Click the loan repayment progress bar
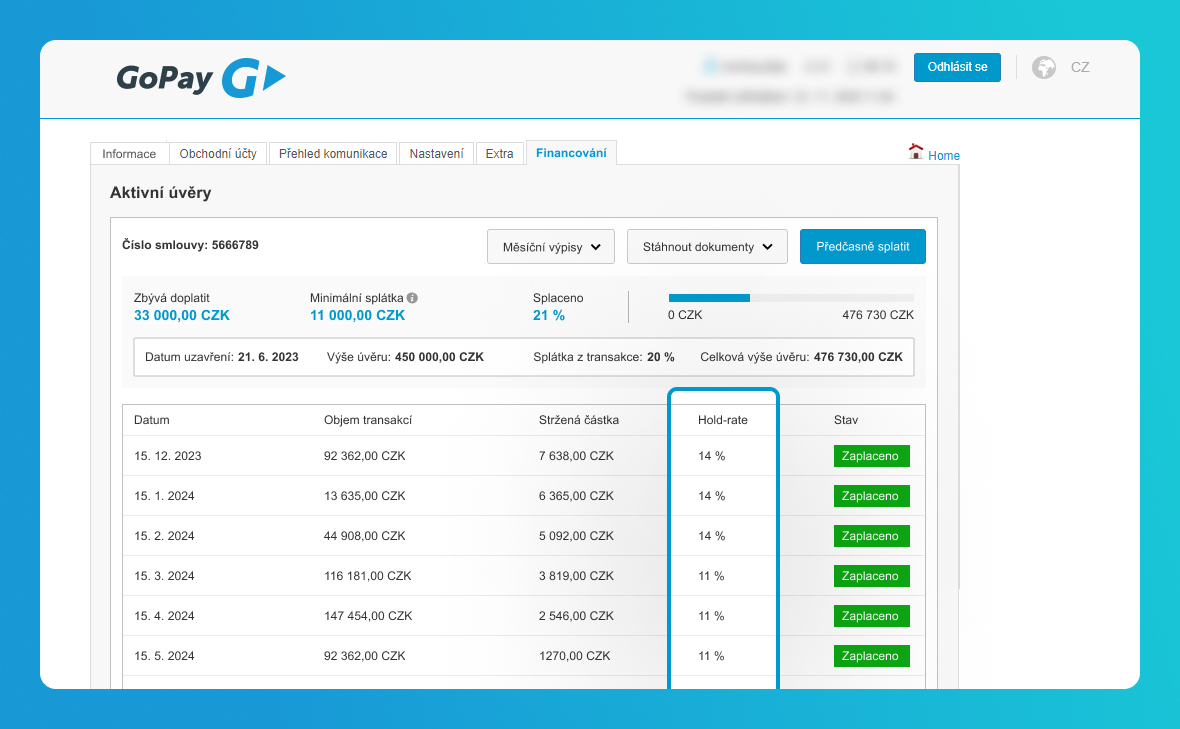Image resolution: width=1180 pixels, height=729 pixels. pos(791,298)
